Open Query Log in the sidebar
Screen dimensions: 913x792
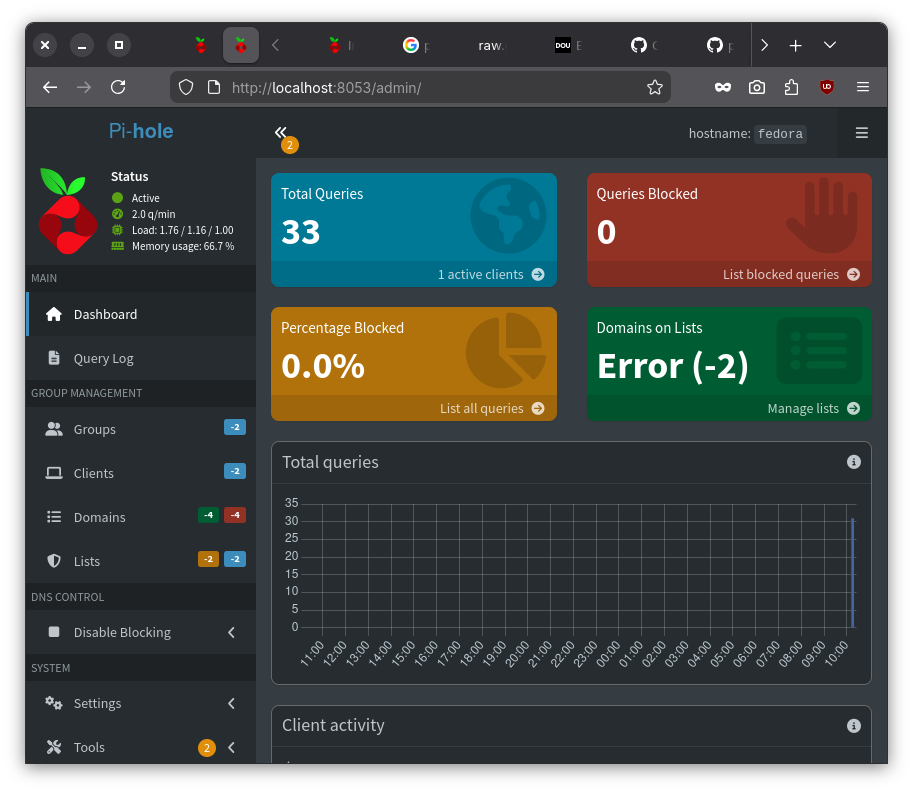(103, 359)
